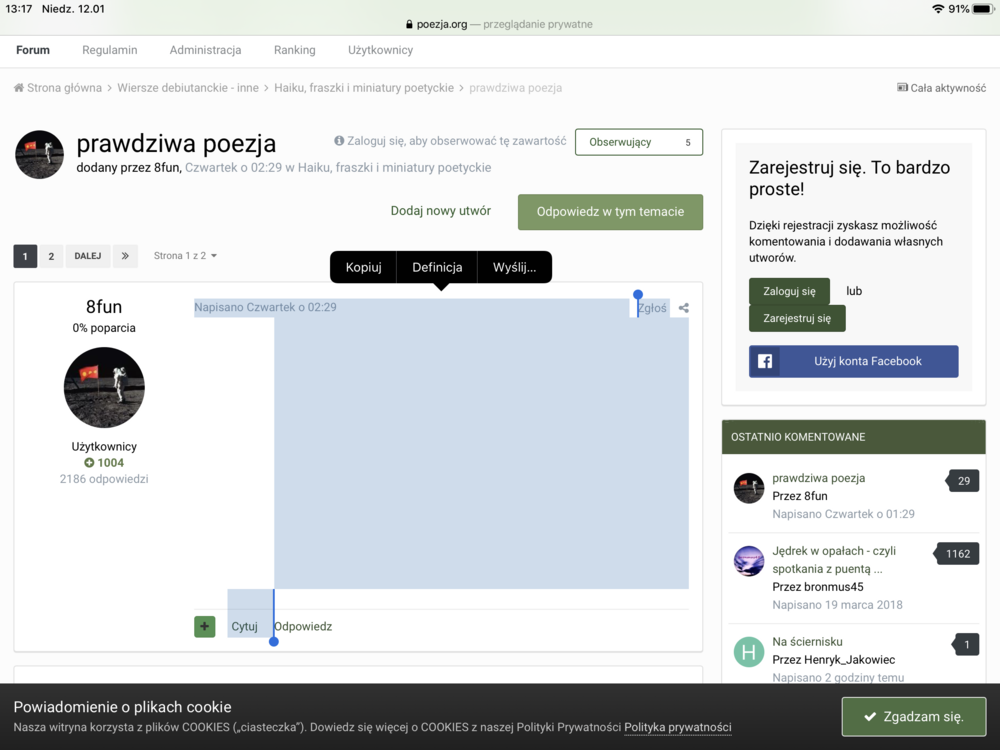This screenshot has height=750, width=1000.
Task: Choose Definicja from the selection popup
Action: 437,267
